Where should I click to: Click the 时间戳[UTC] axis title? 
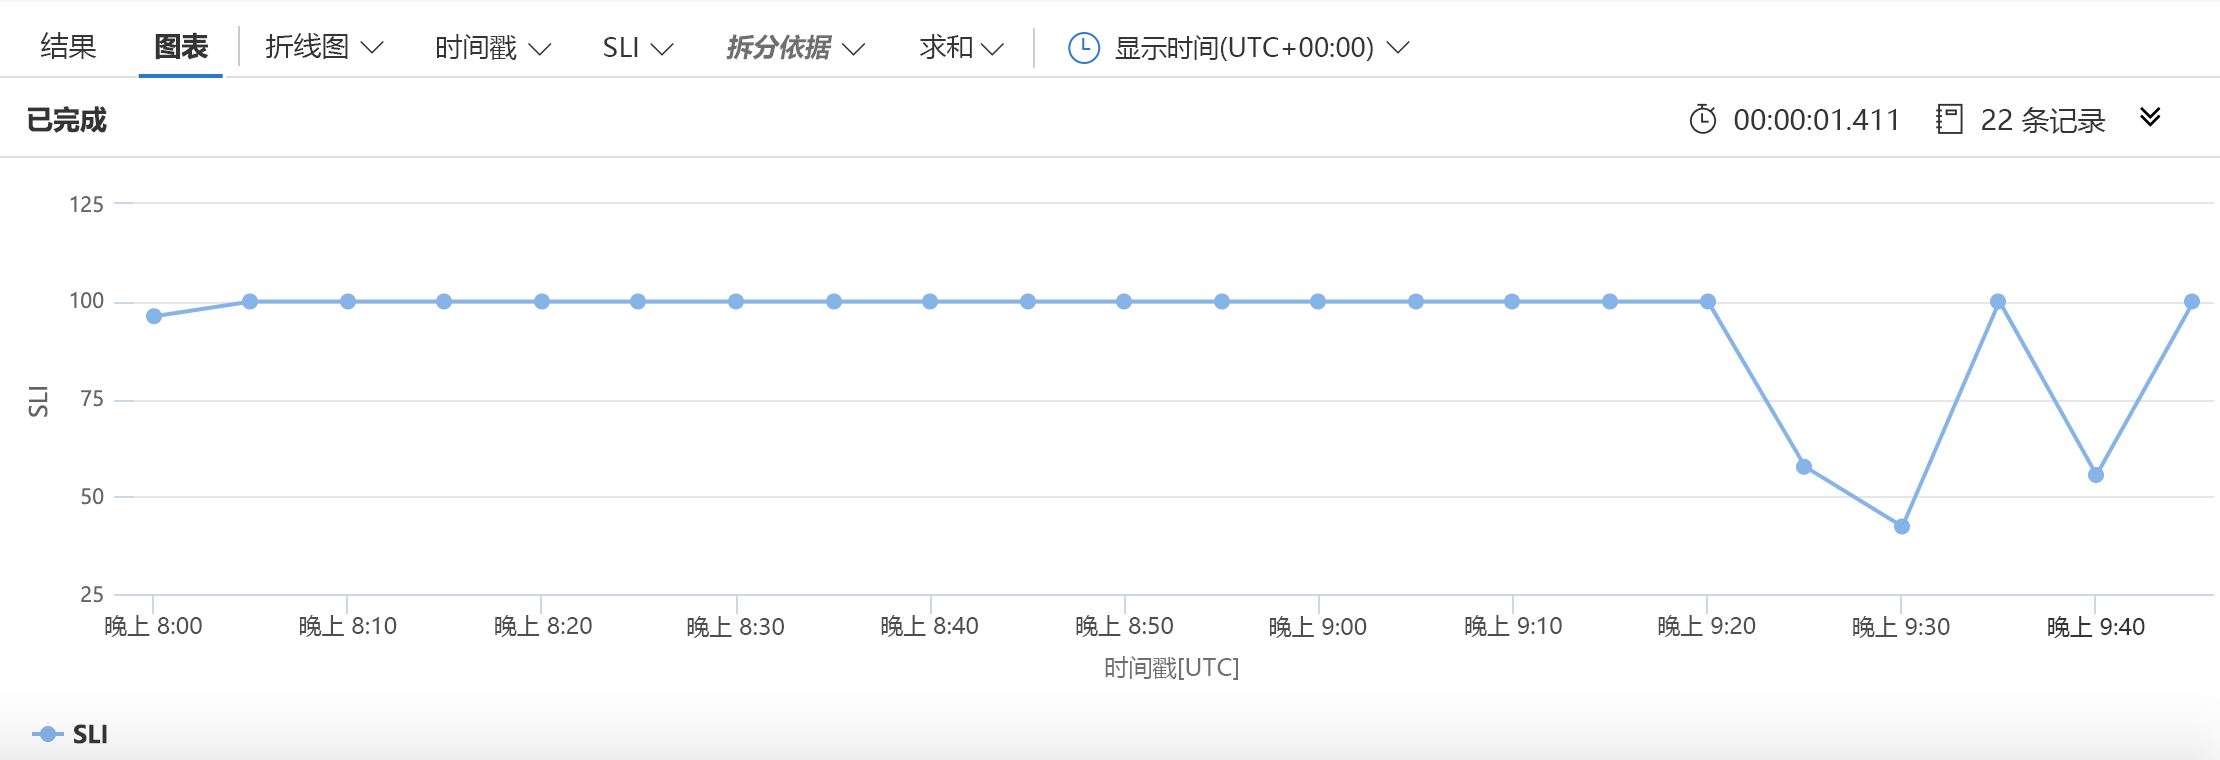tap(1172, 668)
